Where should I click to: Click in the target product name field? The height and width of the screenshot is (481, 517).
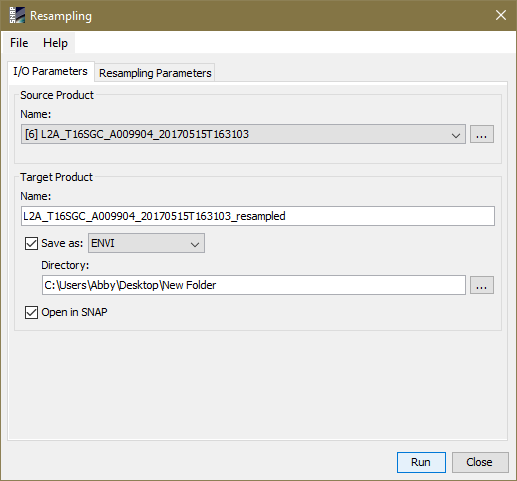[x=258, y=216]
